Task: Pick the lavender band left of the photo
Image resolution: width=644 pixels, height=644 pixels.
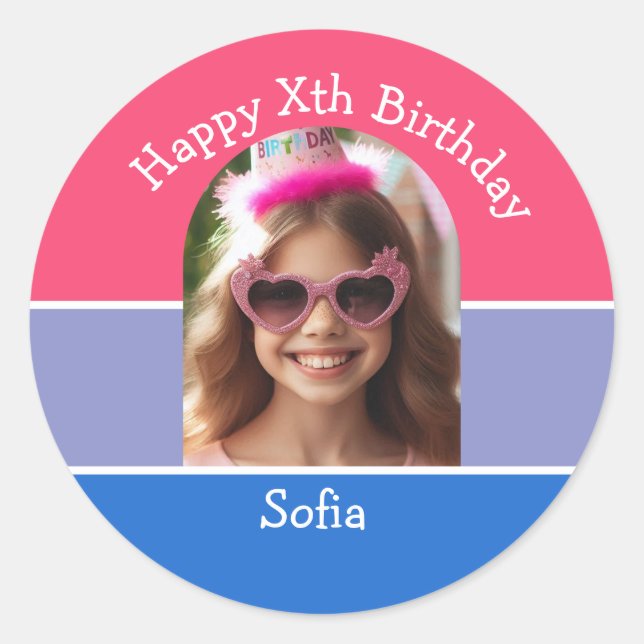Action: 107,387
